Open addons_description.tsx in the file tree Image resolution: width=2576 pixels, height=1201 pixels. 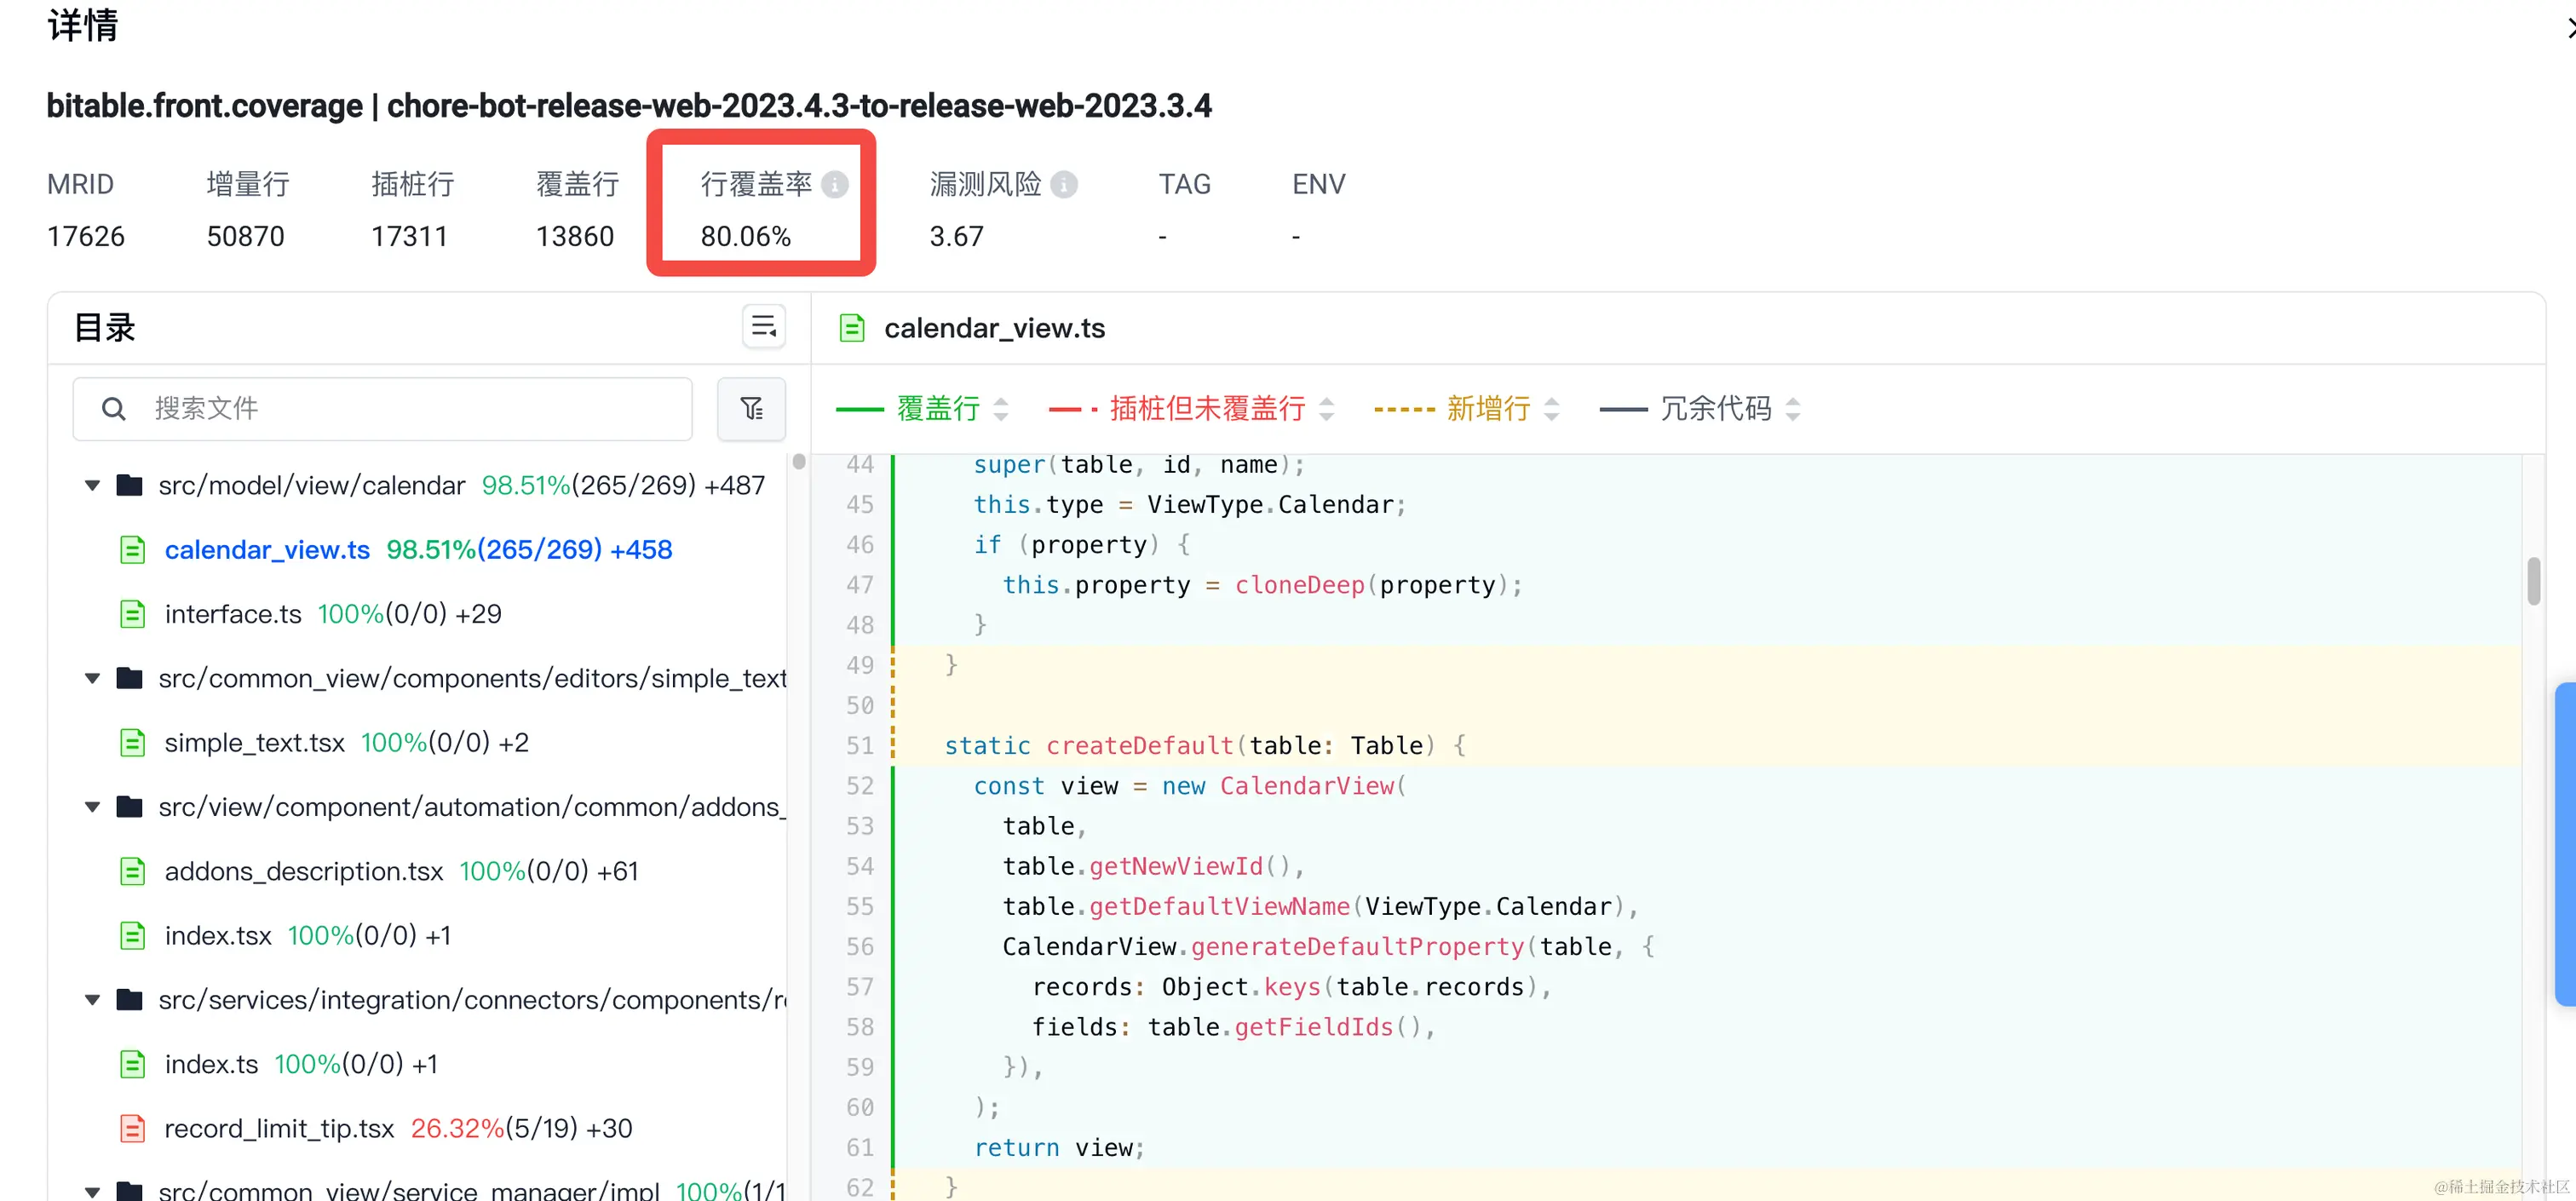tap(304, 872)
